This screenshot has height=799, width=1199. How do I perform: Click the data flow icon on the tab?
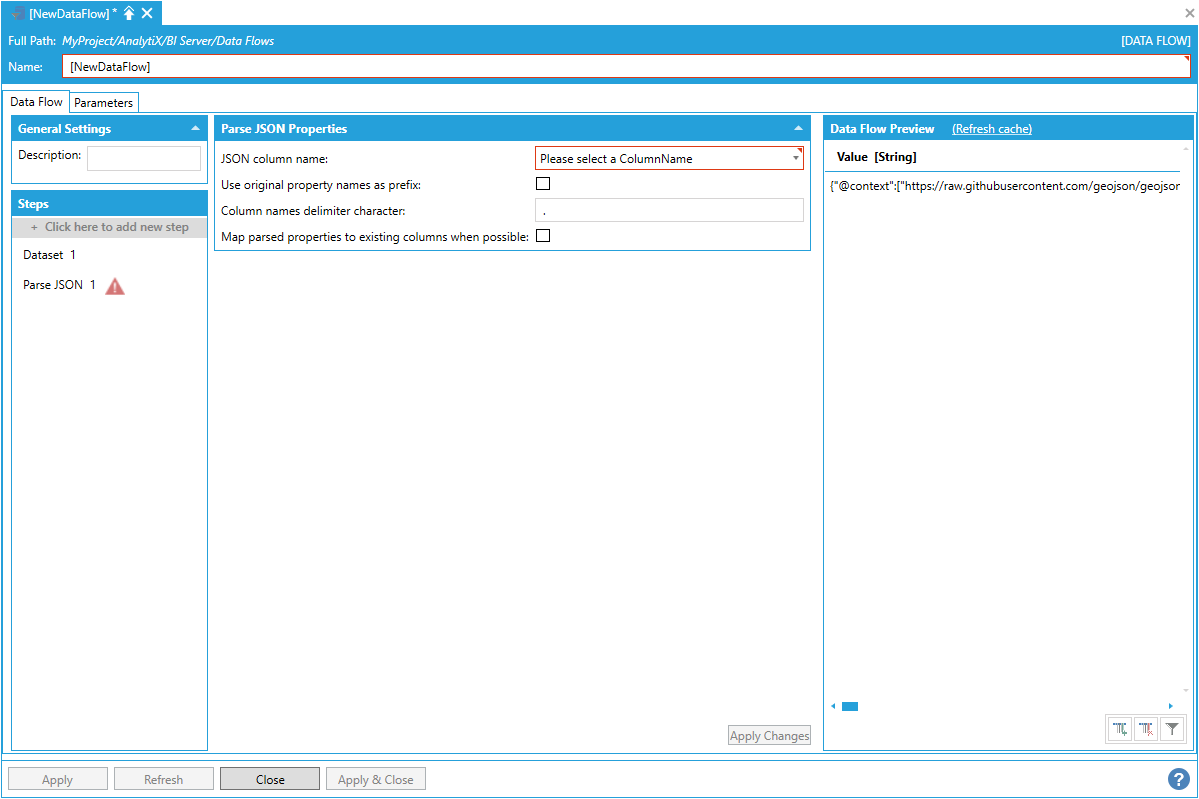[x=18, y=13]
